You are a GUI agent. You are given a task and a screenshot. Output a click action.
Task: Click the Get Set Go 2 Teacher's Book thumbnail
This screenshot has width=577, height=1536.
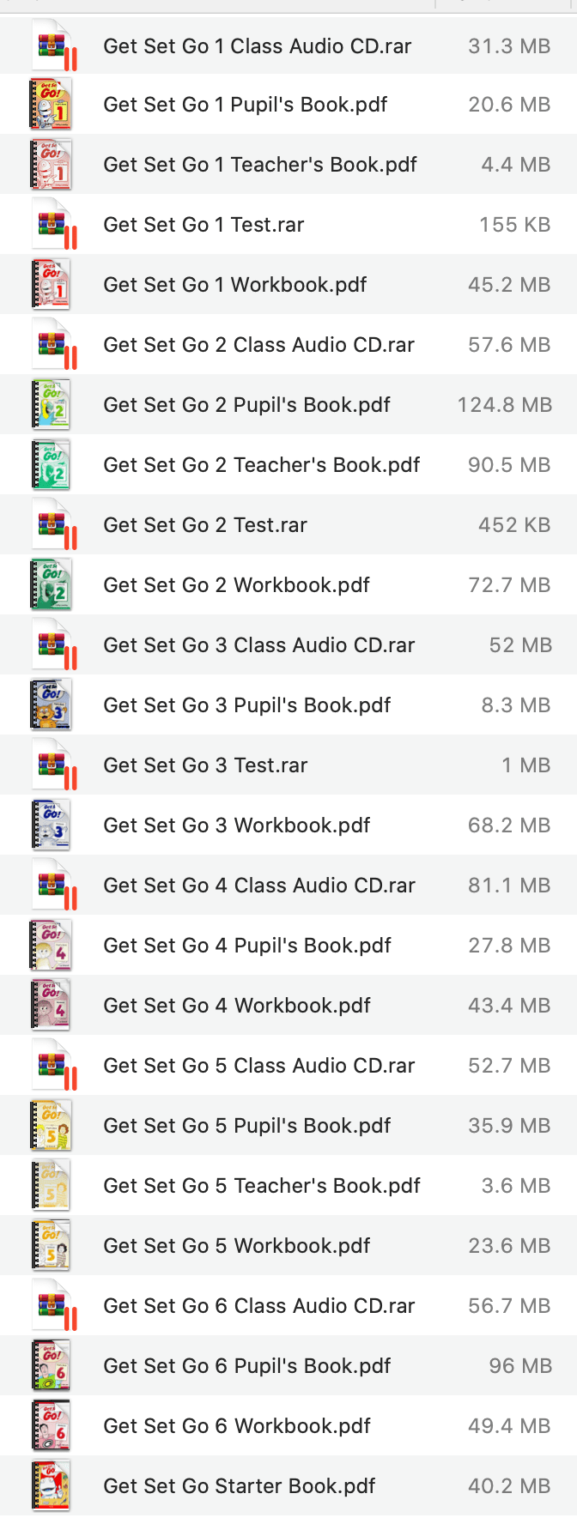[52, 465]
